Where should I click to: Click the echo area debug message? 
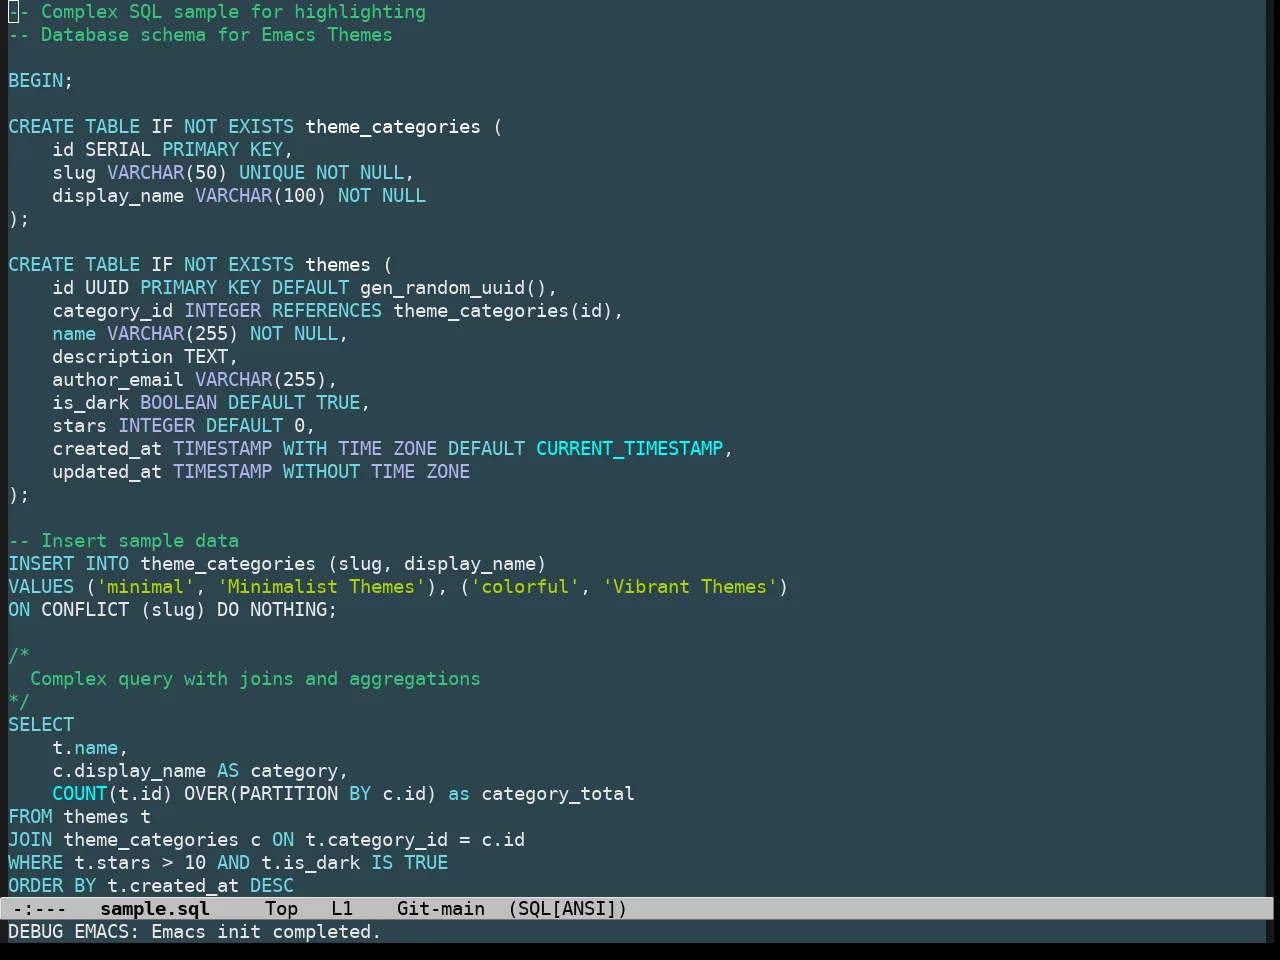195,932
